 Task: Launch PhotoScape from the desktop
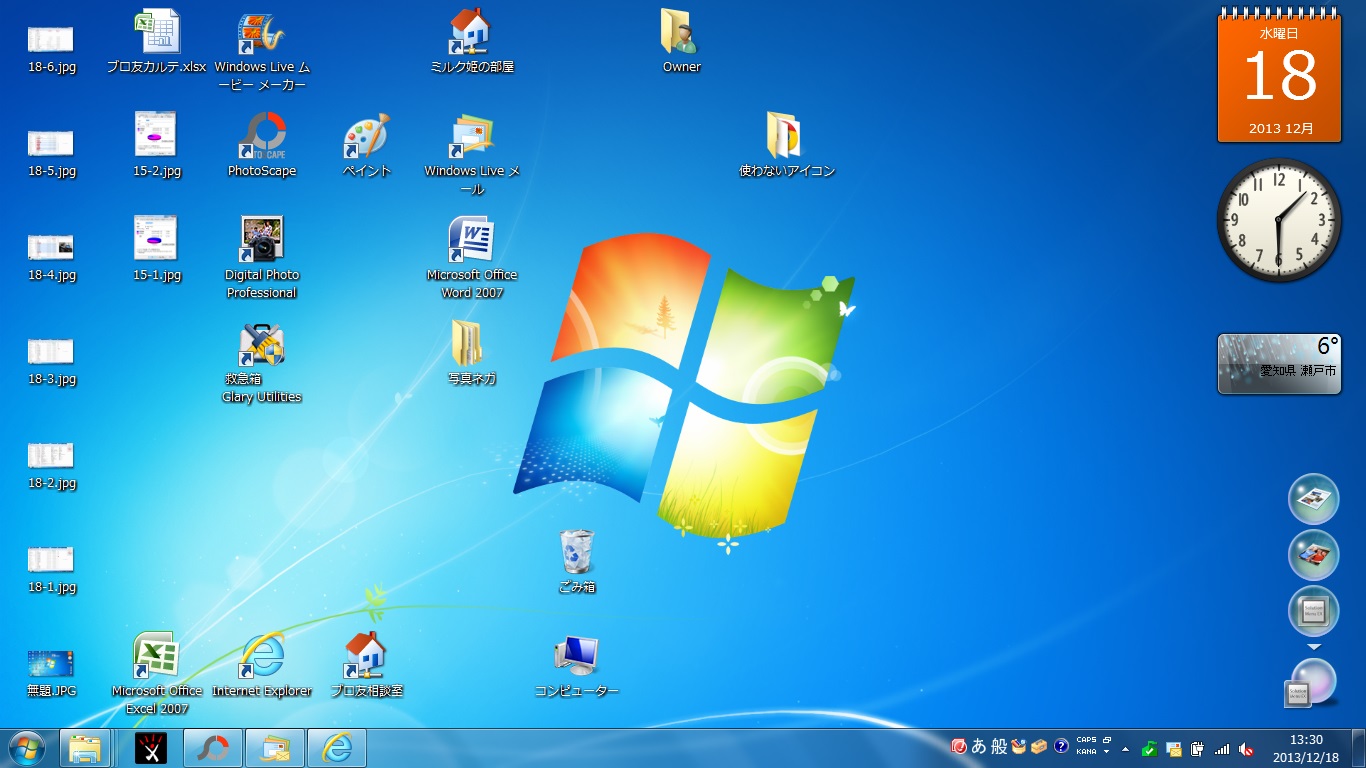point(262,146)
